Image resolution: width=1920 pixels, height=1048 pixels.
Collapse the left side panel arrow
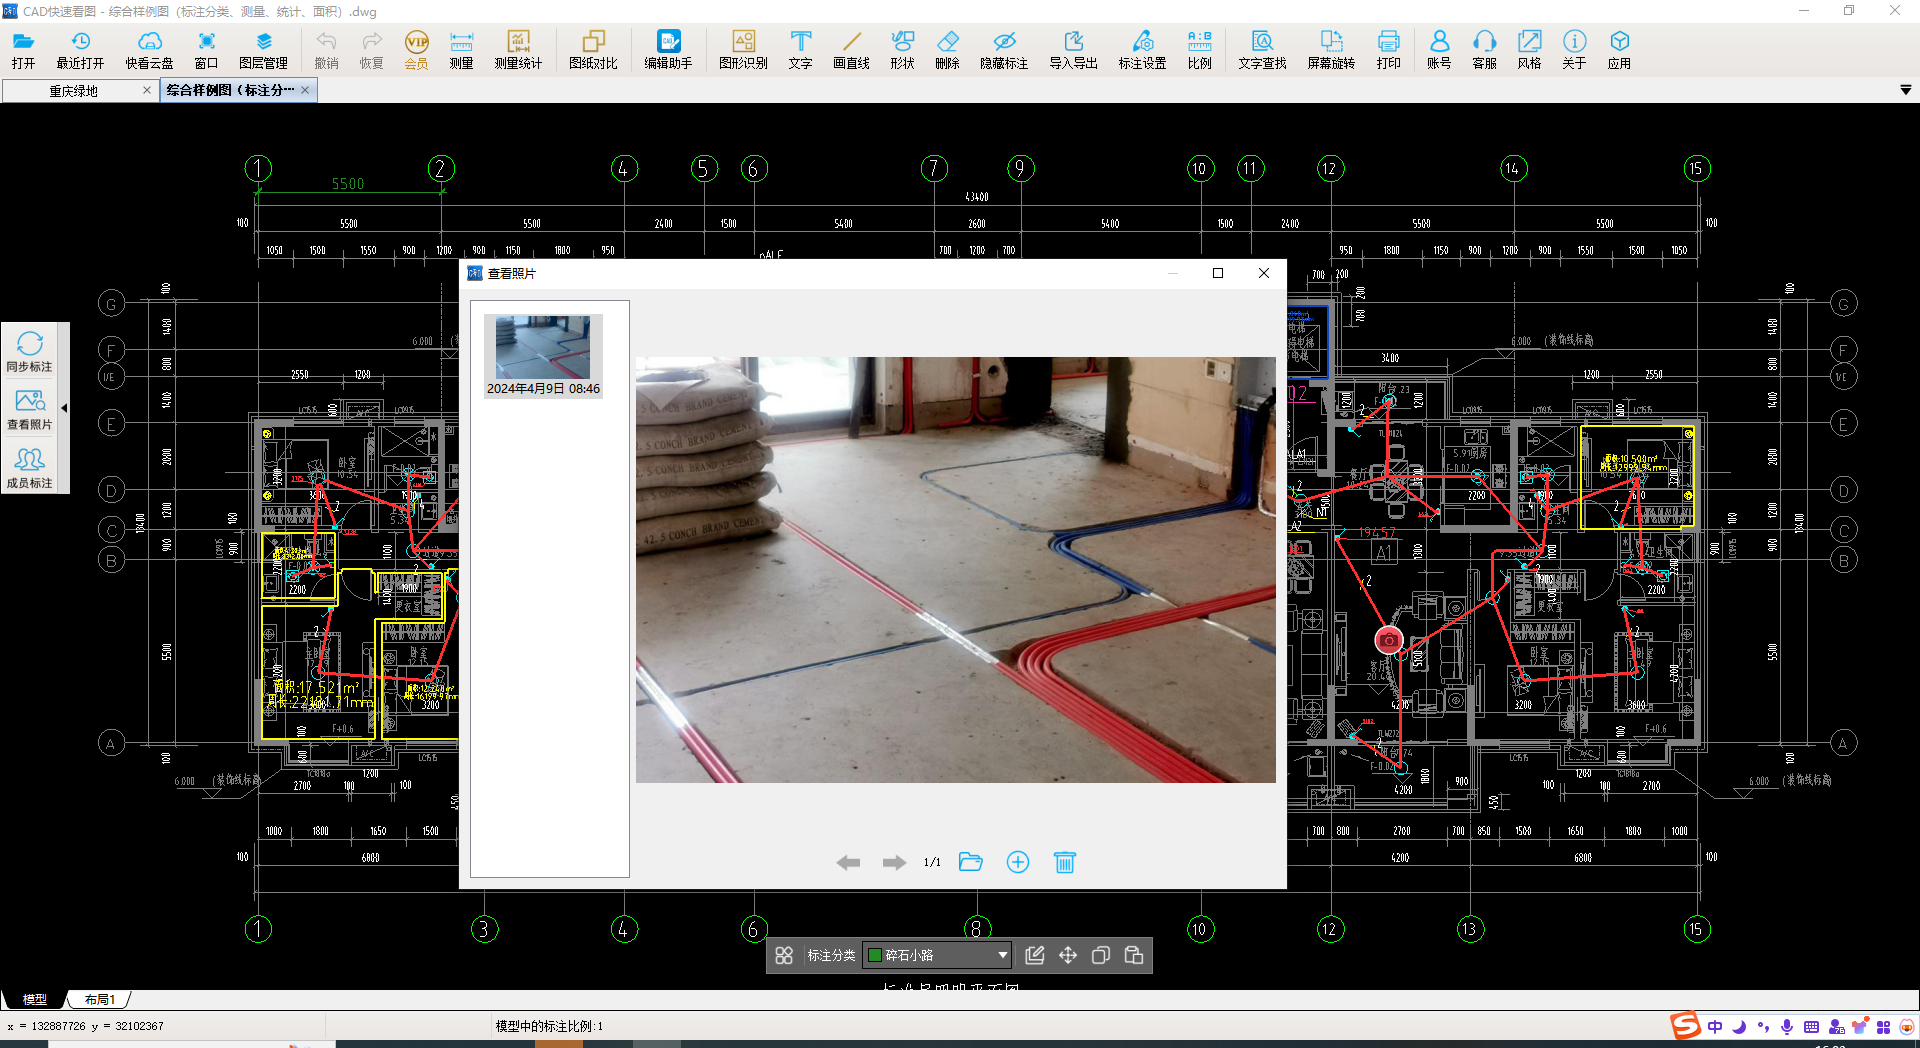coord(64,408)
